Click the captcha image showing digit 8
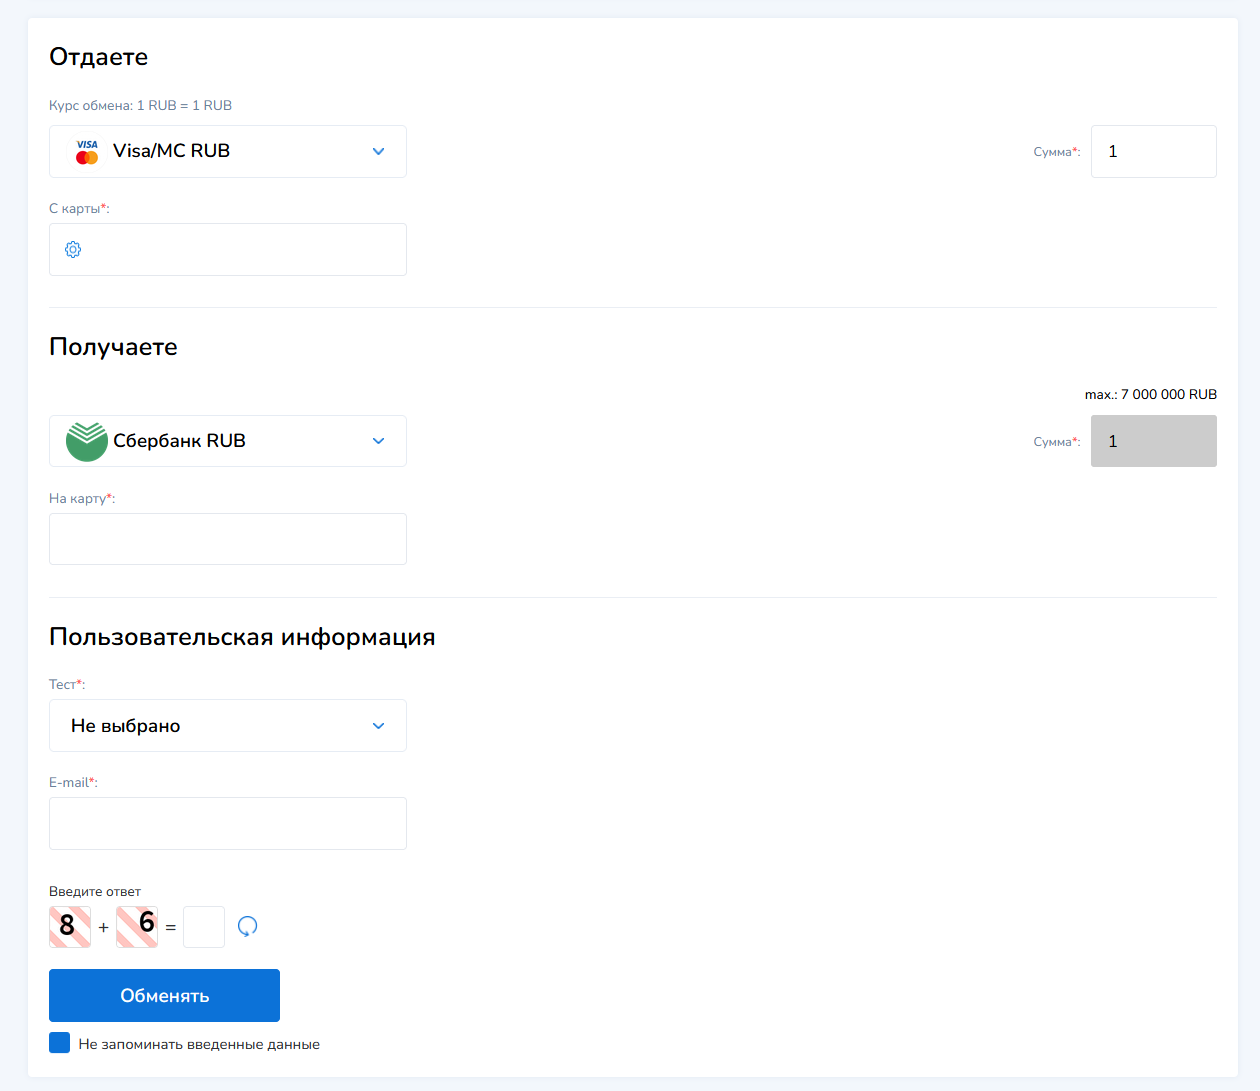Image resolution: width=1260 pixels, height=1091 pixels. click(x=70, y=927)
